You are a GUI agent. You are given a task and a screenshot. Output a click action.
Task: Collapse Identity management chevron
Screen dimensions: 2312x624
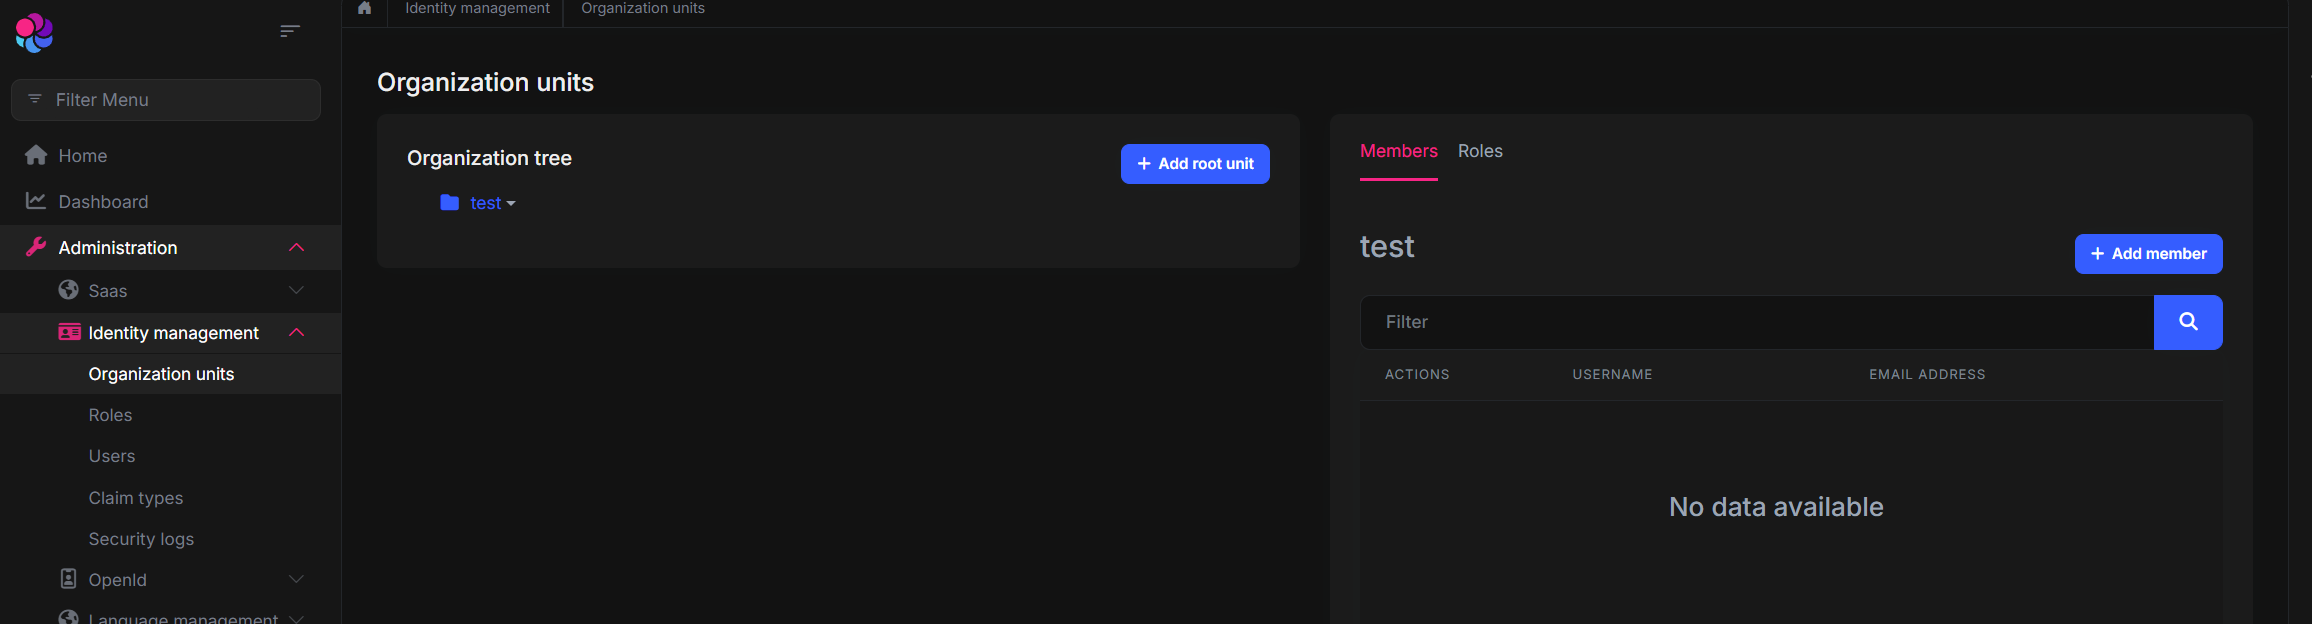click(296, 332)
